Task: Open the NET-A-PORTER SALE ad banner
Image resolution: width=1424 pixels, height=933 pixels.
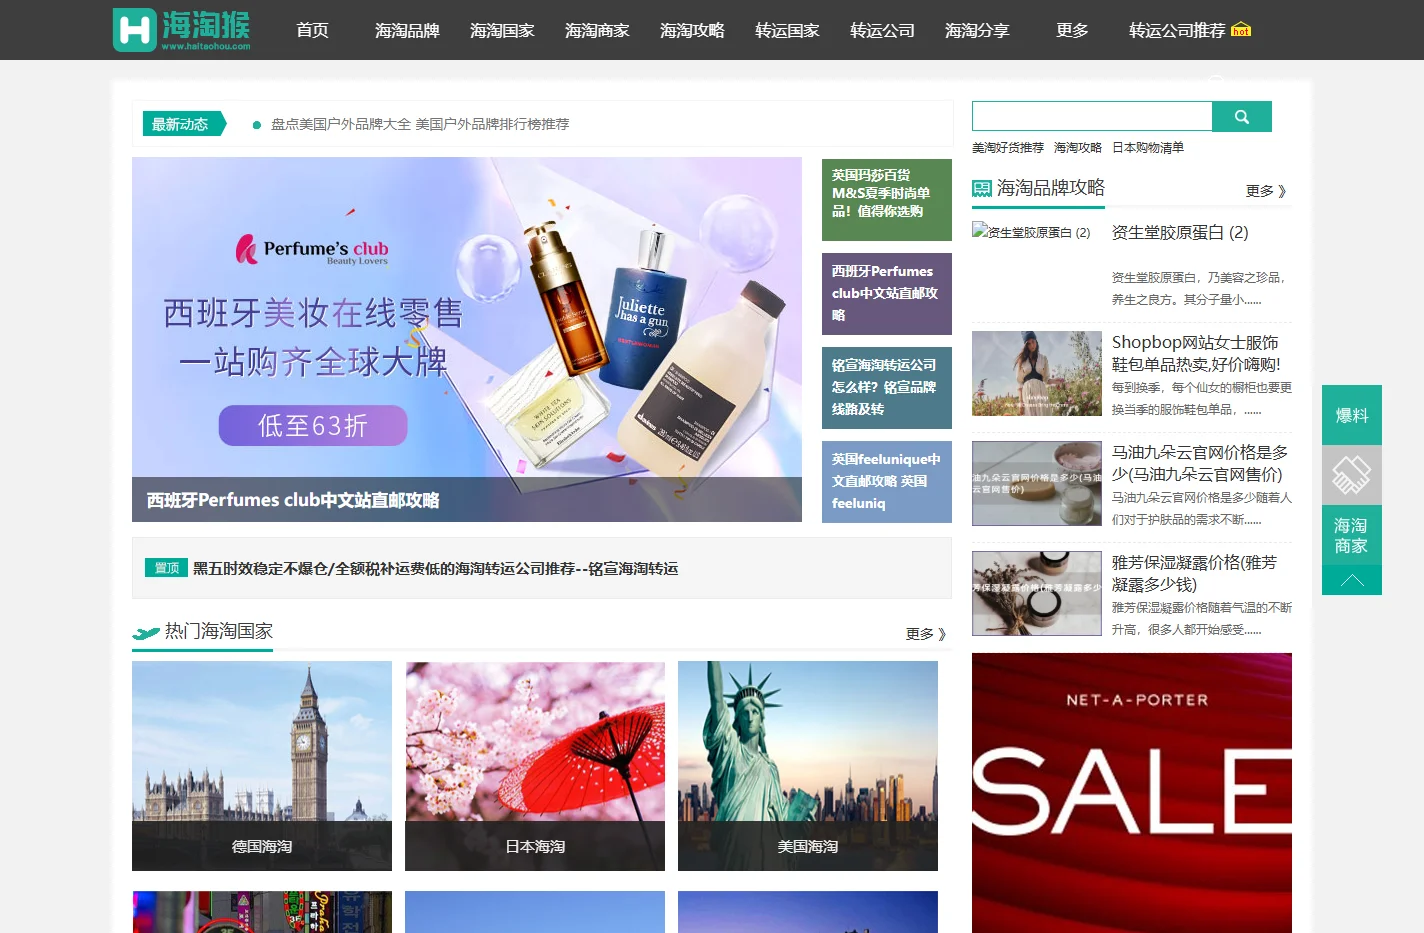Action: click(1132, 793)
